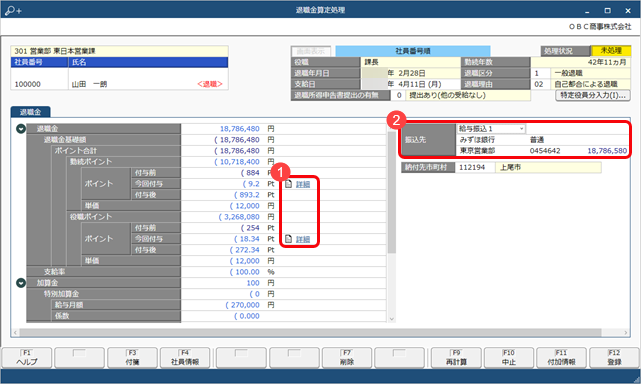
Task: Click the F10 中止 function button
Action: 509,358
